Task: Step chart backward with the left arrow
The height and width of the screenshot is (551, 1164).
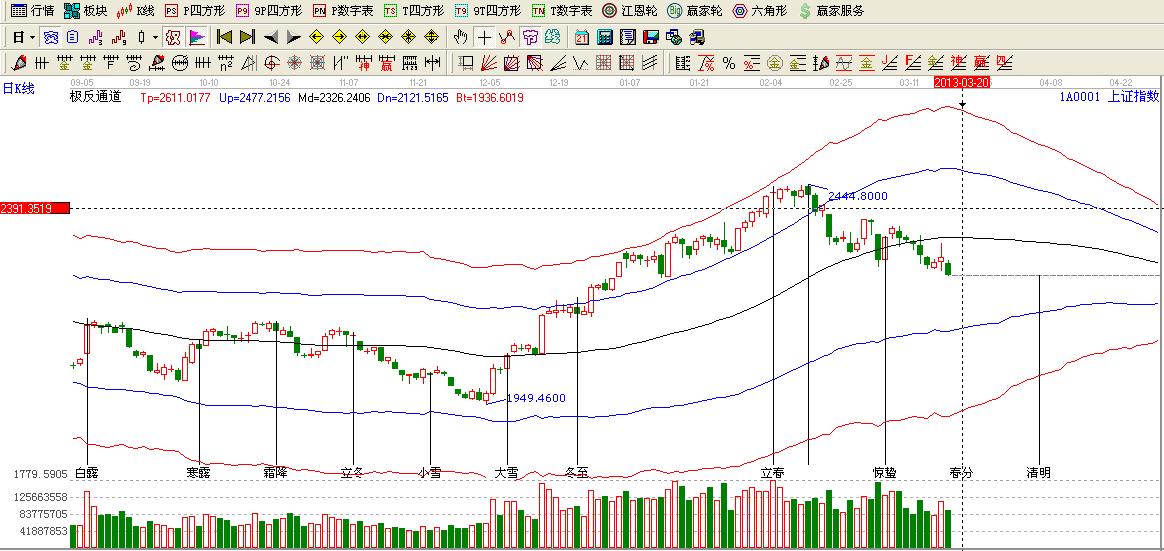Action: click(271, 38)
